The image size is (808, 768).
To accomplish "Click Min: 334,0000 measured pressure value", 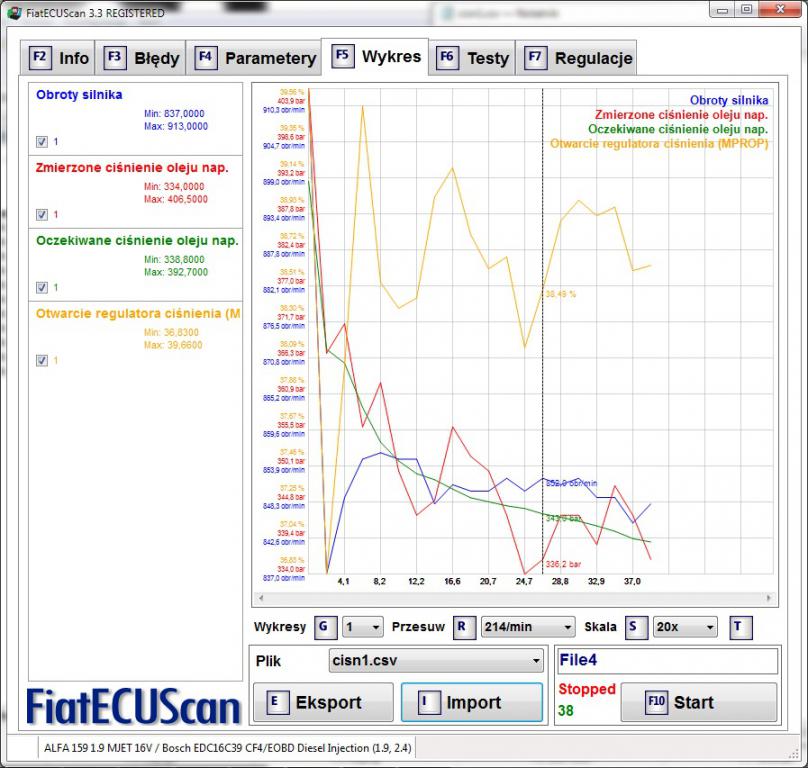I will pyautogui.click(x=174, y=187).
